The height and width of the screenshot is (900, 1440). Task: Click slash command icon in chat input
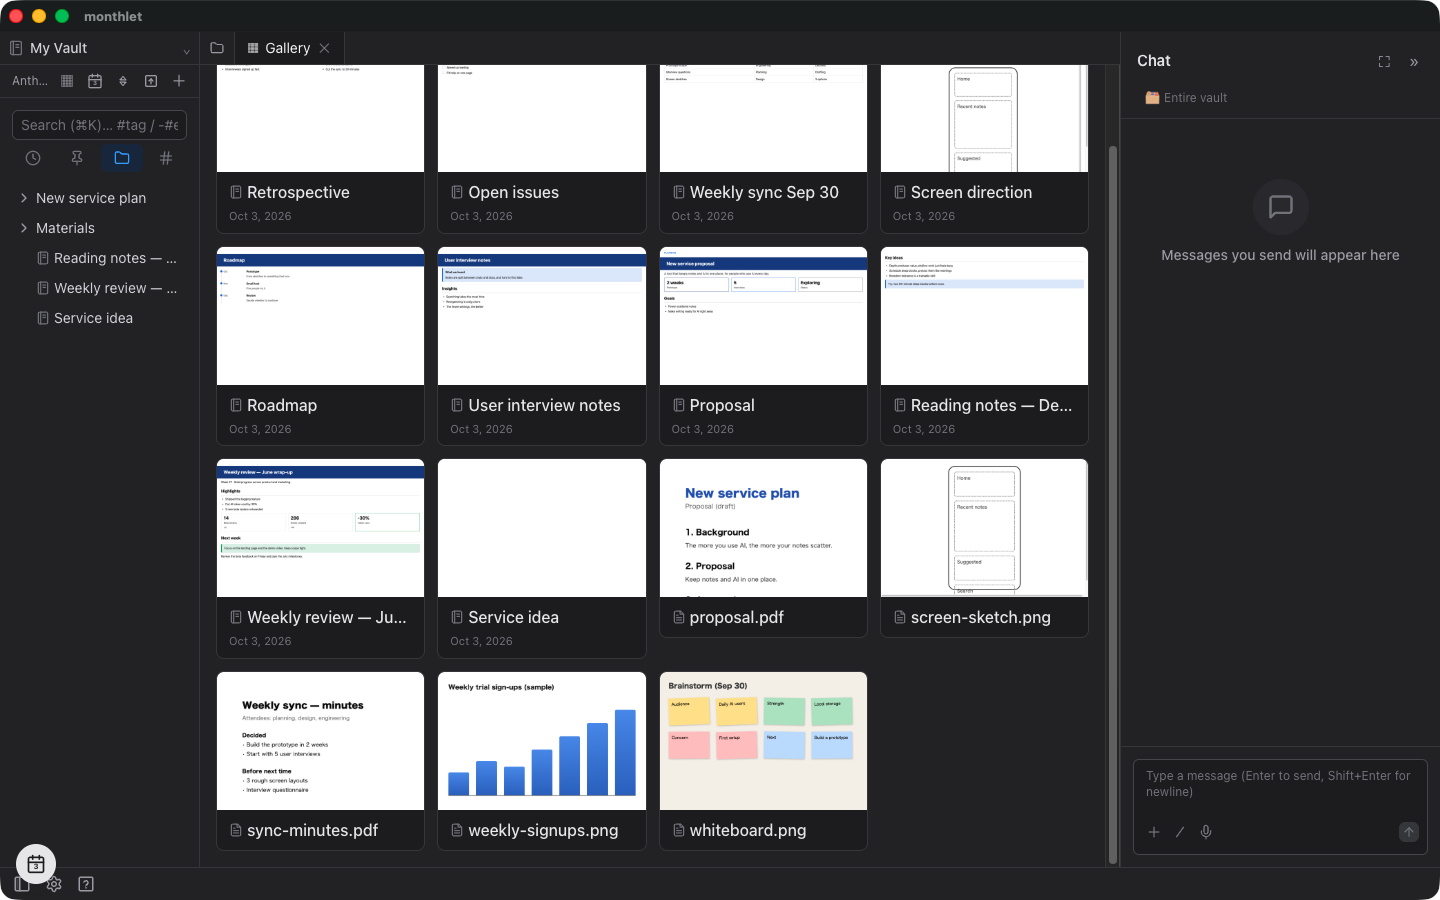point(1180,832)
